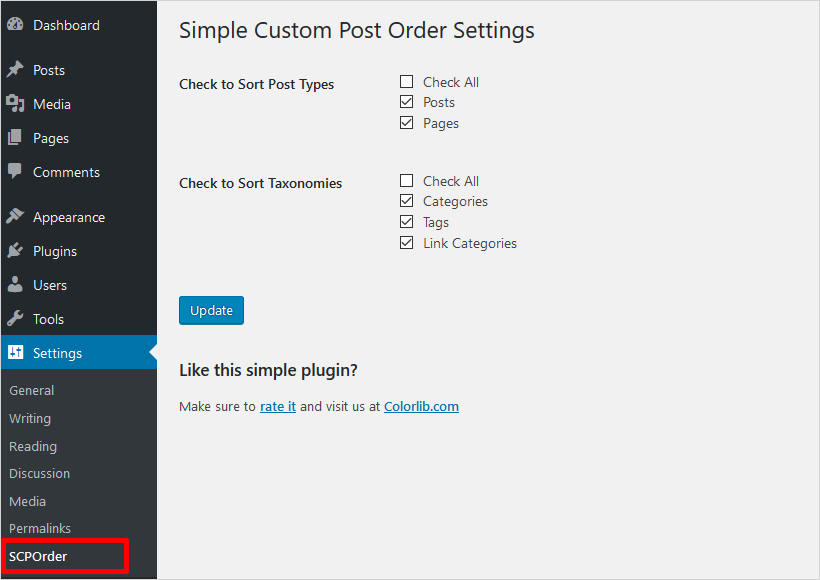
Task: Click the Plugins plug icon
Action: coord(15,251)
